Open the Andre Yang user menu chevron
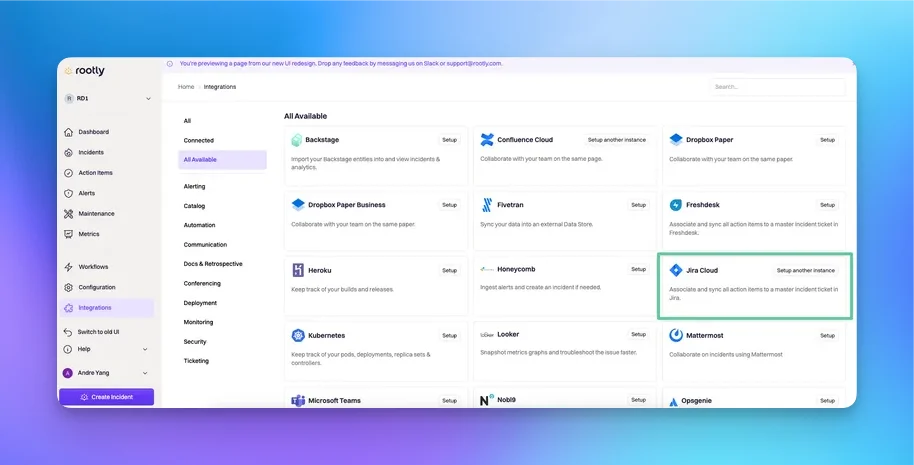914x465 pixels. point(145,373)
